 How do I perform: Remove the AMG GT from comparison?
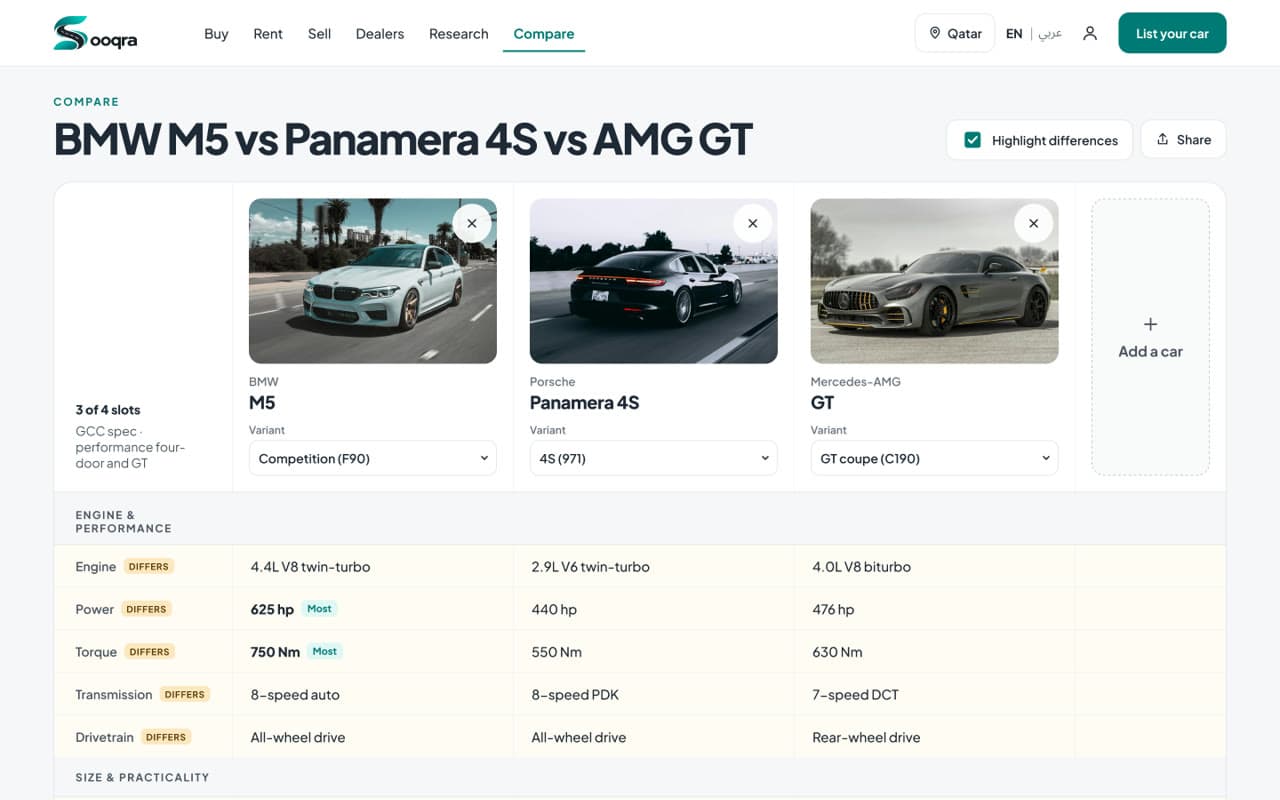1034,223
